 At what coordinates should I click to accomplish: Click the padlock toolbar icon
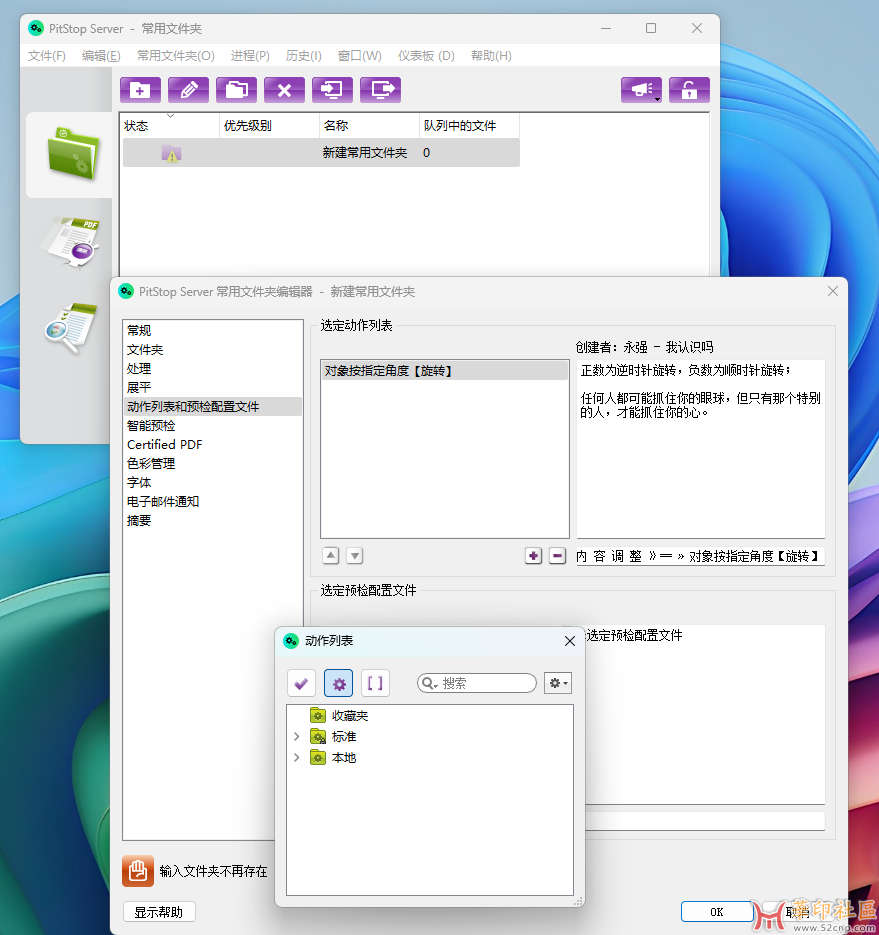point(689,90)
